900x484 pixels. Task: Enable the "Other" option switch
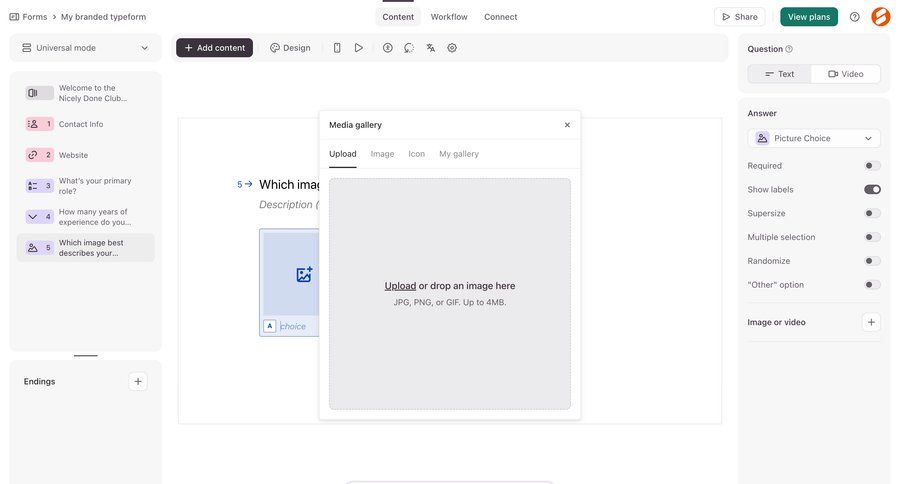point(872,285)
